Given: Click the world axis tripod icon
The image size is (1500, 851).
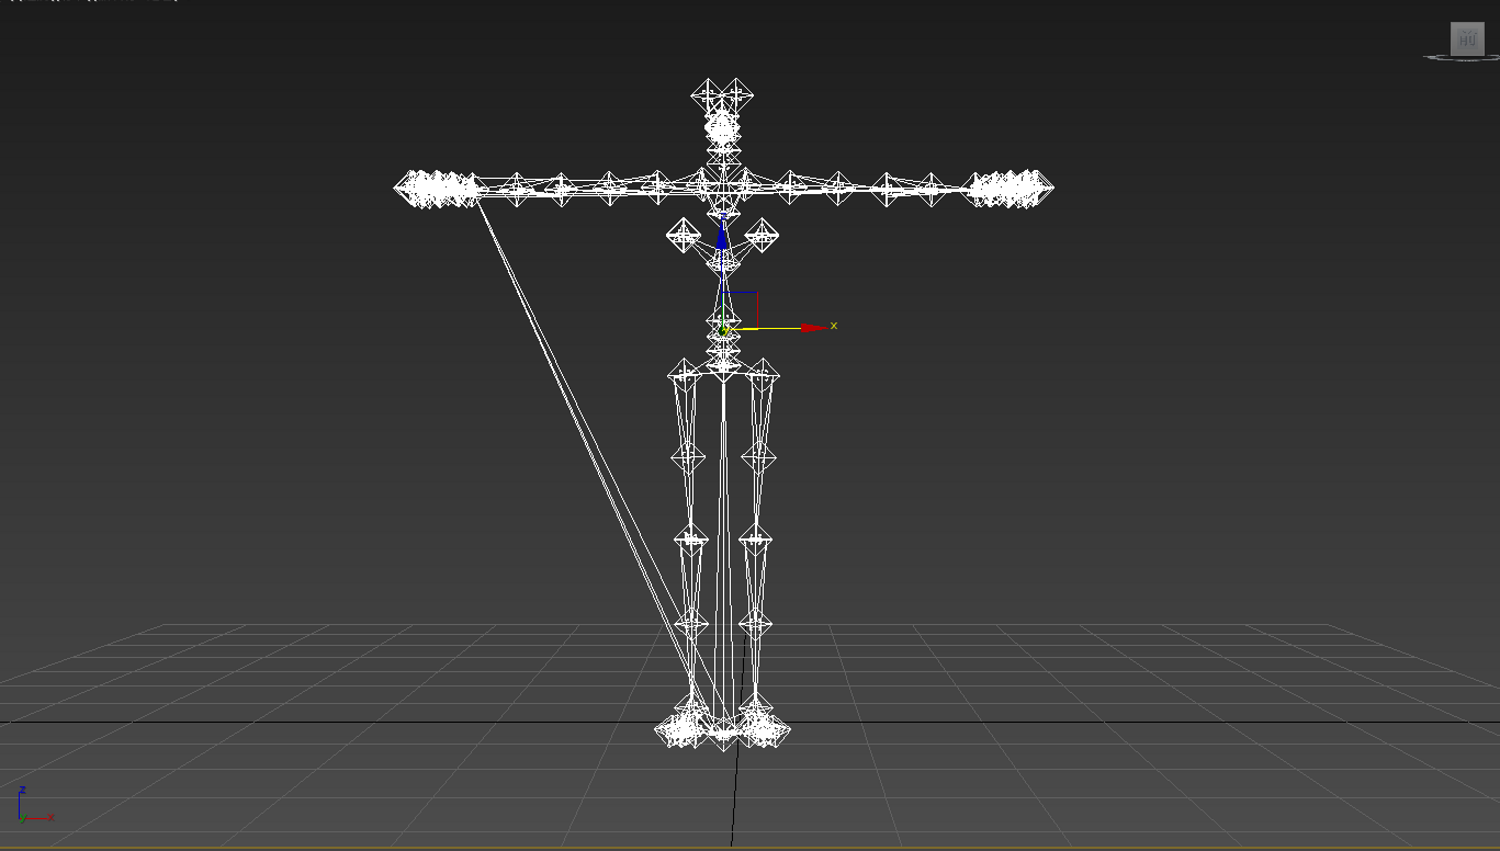Looking at the screenshot, I should point(33,806).
